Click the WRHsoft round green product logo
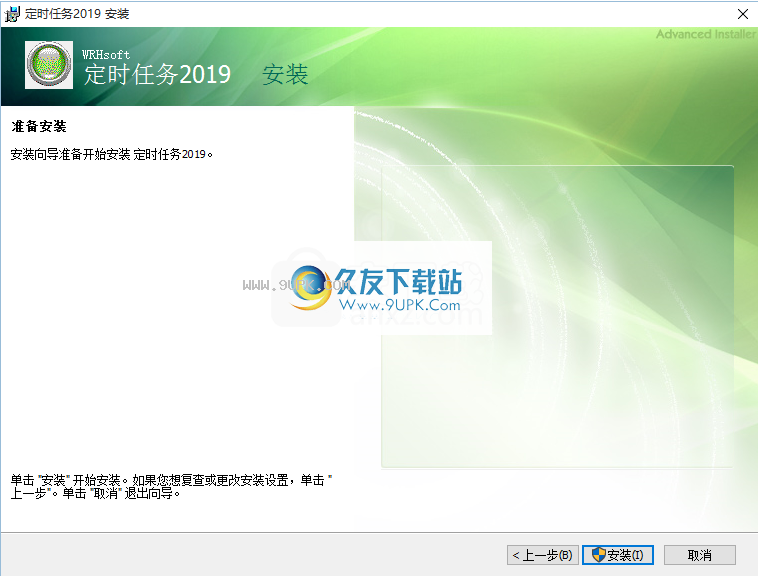758x576 pixels. click(x=49, y=65)
